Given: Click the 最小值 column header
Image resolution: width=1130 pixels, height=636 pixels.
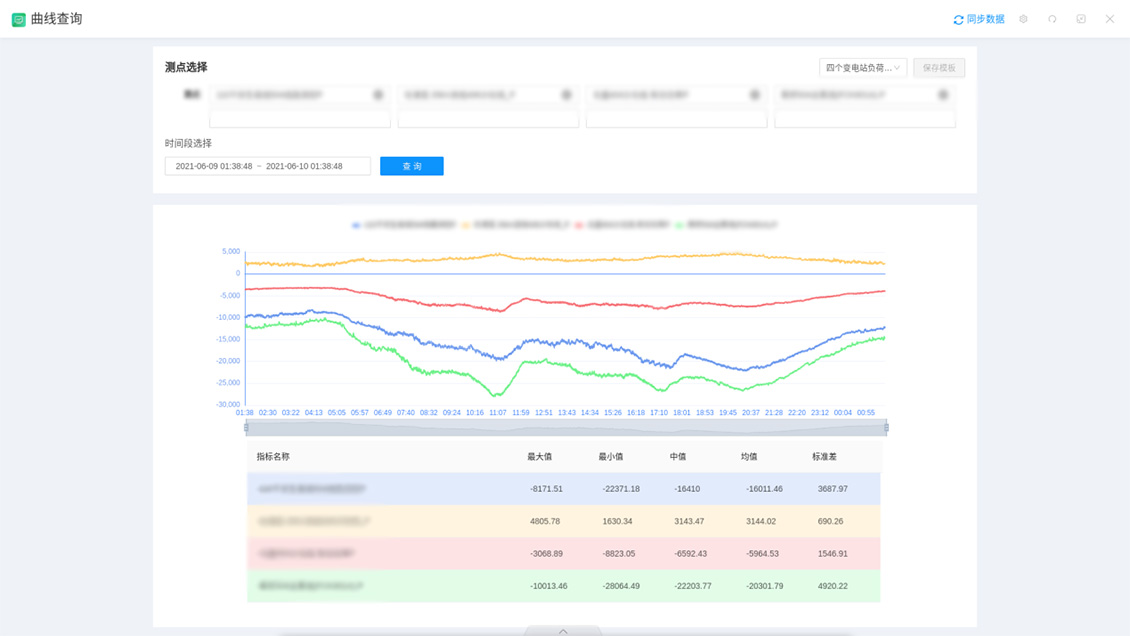Looking at the screenshot, I should click(x=610, y=457).
